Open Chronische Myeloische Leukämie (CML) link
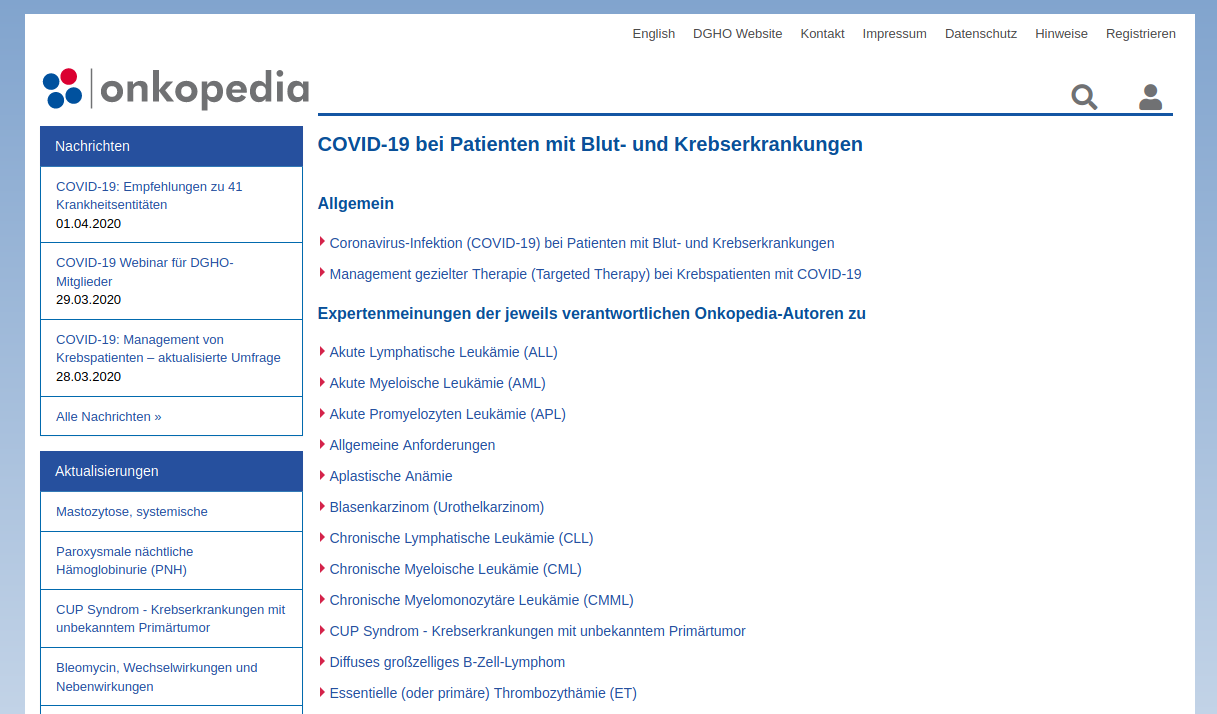 click(456, 569)
